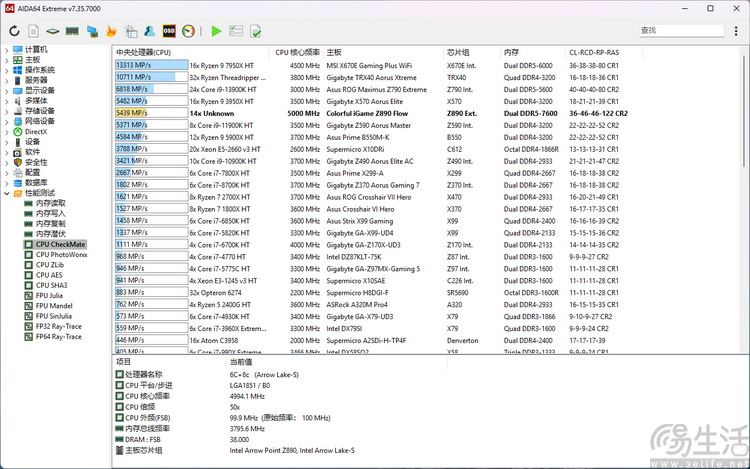Image resolution: width=750 pixels, height=469 pixels.
Task: Select the CPU SHA3 benchmark
Action: point(51,285)
